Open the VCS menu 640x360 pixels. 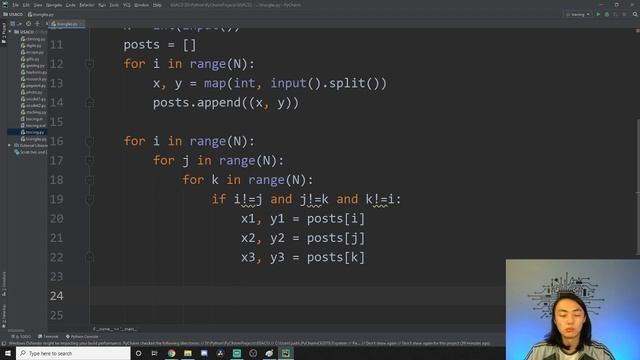coord(127,5)
